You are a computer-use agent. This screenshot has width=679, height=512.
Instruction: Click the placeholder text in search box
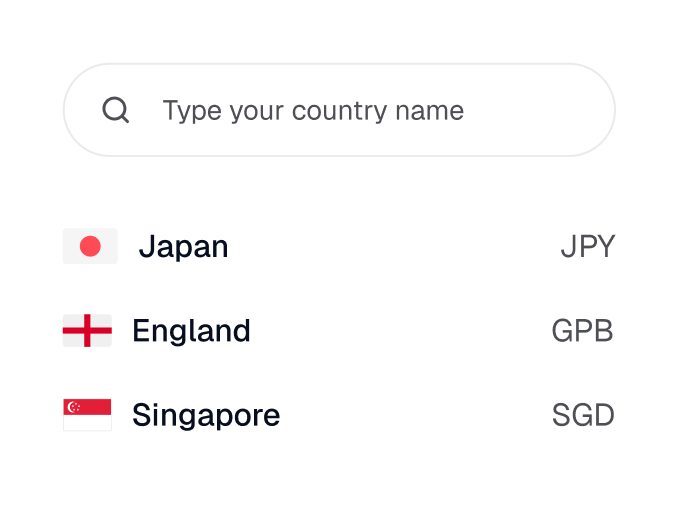(x=313, y=110)
